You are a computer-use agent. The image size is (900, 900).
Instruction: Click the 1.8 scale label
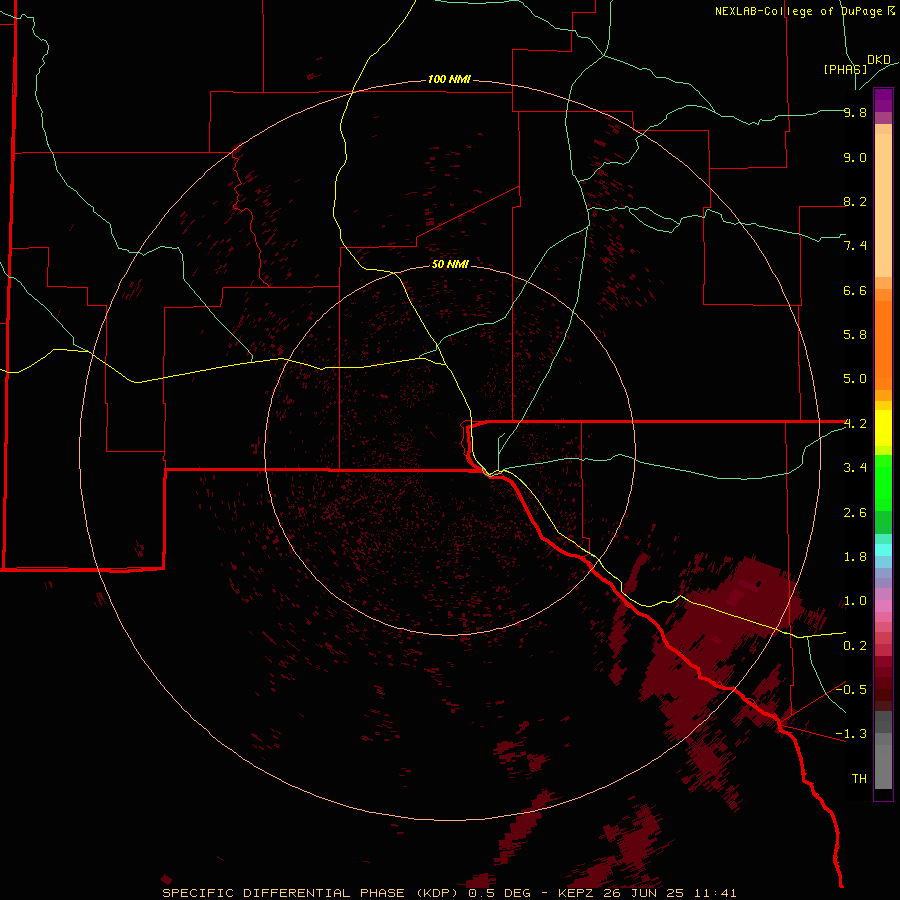855,557
